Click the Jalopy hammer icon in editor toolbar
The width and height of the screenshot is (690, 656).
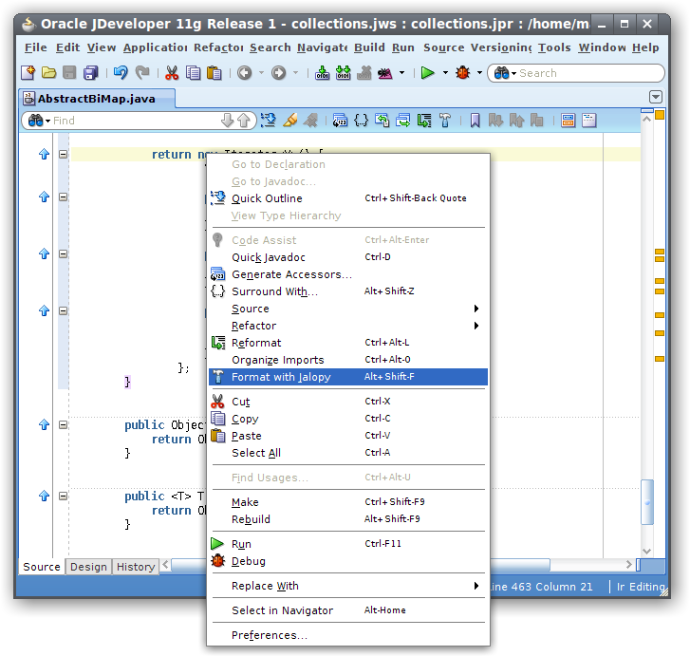tap(445, 120)
